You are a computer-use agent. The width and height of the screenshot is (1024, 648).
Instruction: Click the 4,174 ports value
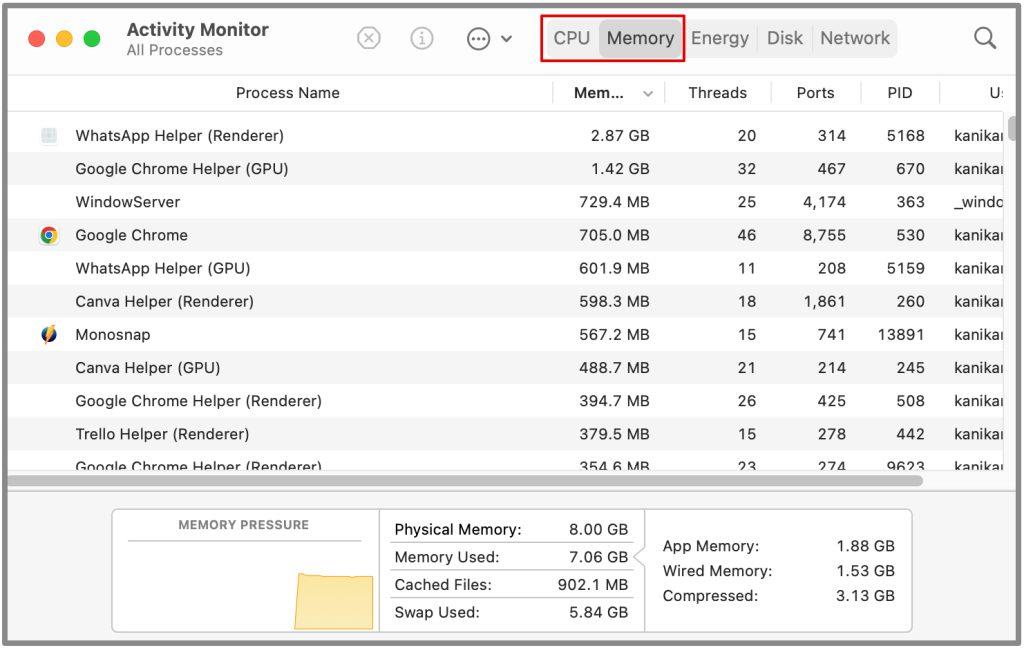824,202
